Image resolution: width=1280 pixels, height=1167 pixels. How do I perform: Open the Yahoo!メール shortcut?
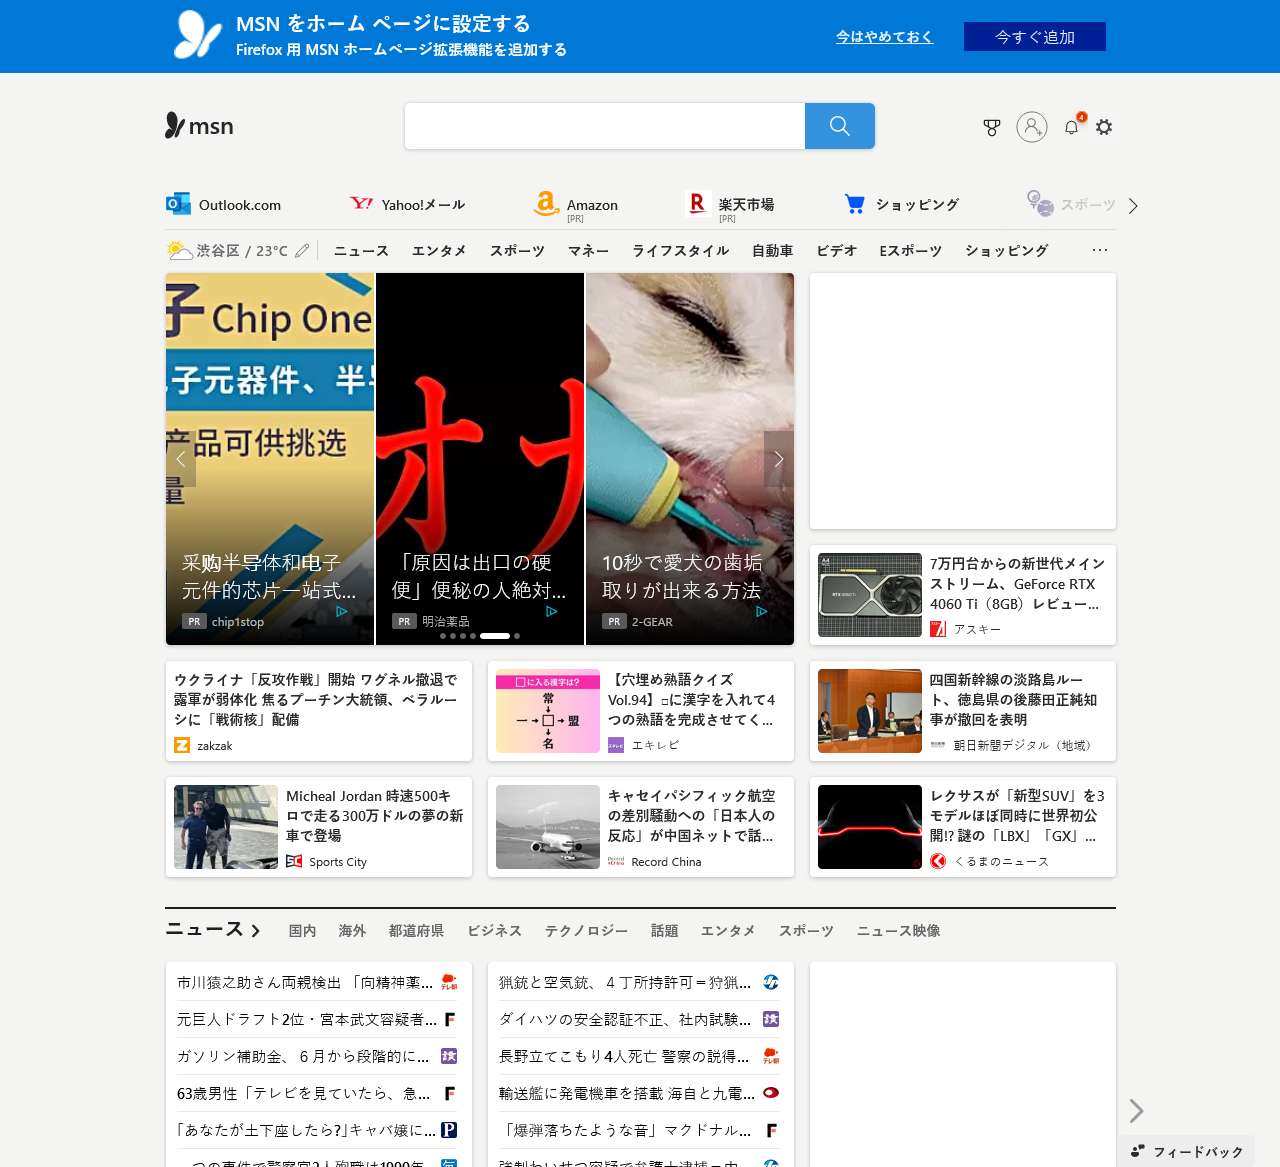pos(408,205)
